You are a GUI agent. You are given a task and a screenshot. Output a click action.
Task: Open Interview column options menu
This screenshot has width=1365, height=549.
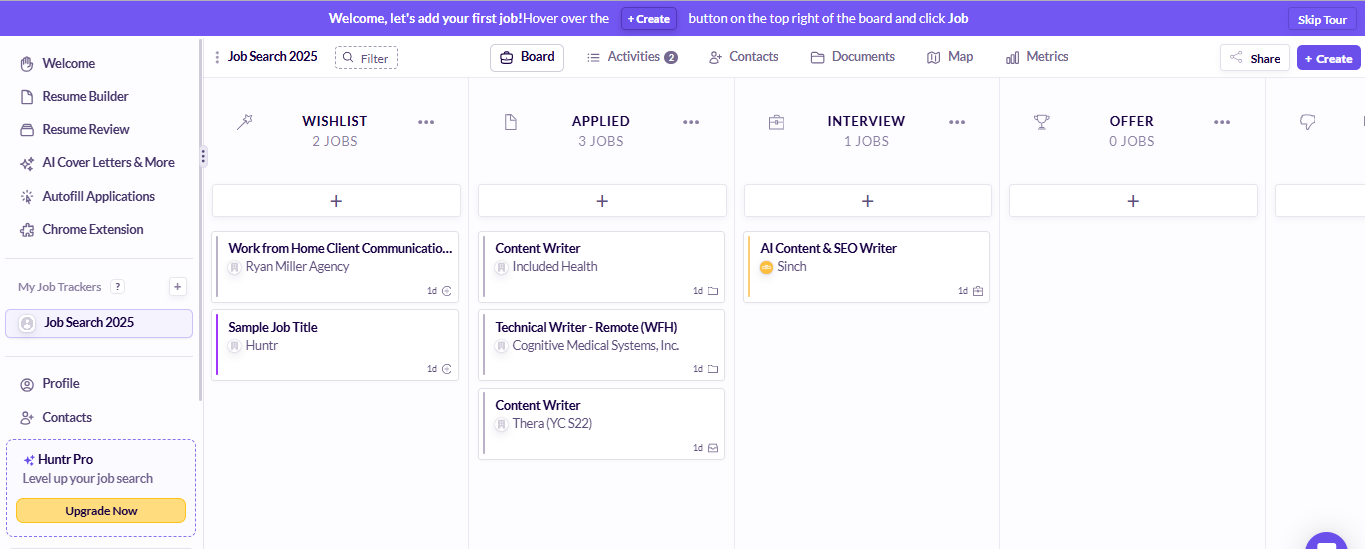pos(957,122)
